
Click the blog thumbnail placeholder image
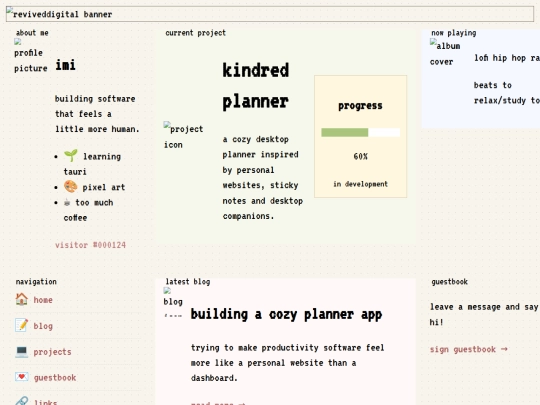173,303
